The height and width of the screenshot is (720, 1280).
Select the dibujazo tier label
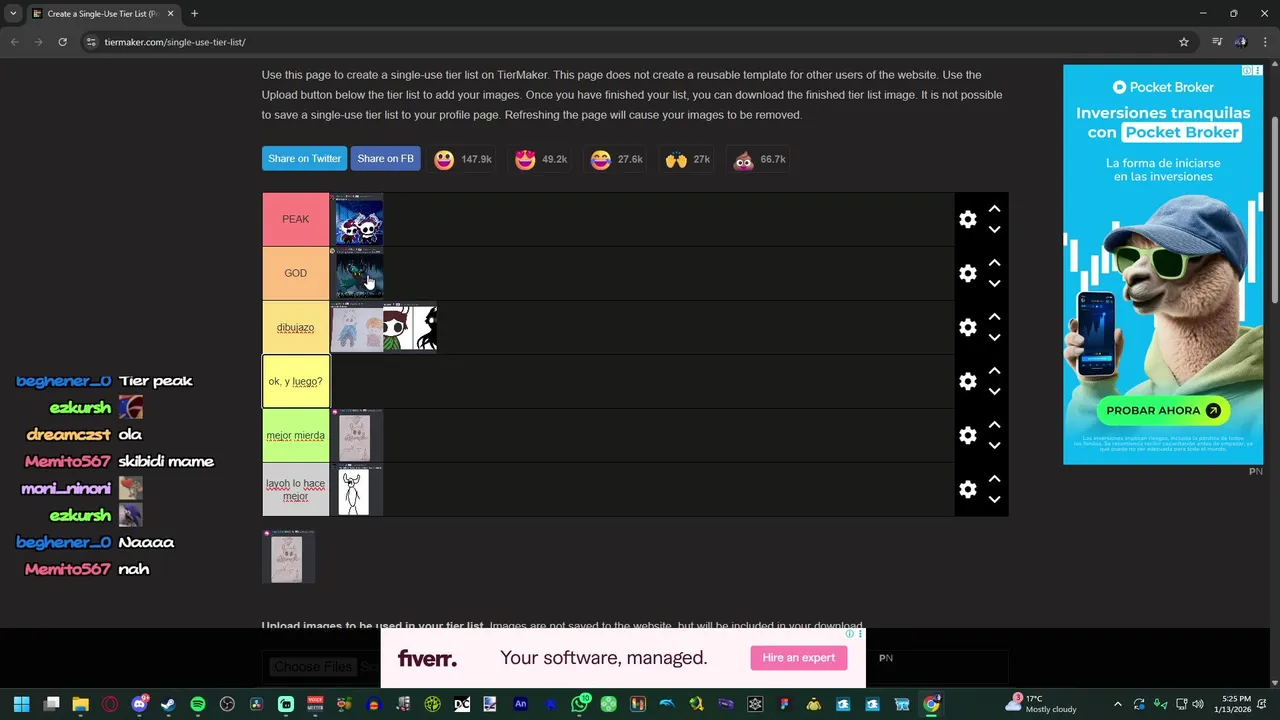point(295,327)
